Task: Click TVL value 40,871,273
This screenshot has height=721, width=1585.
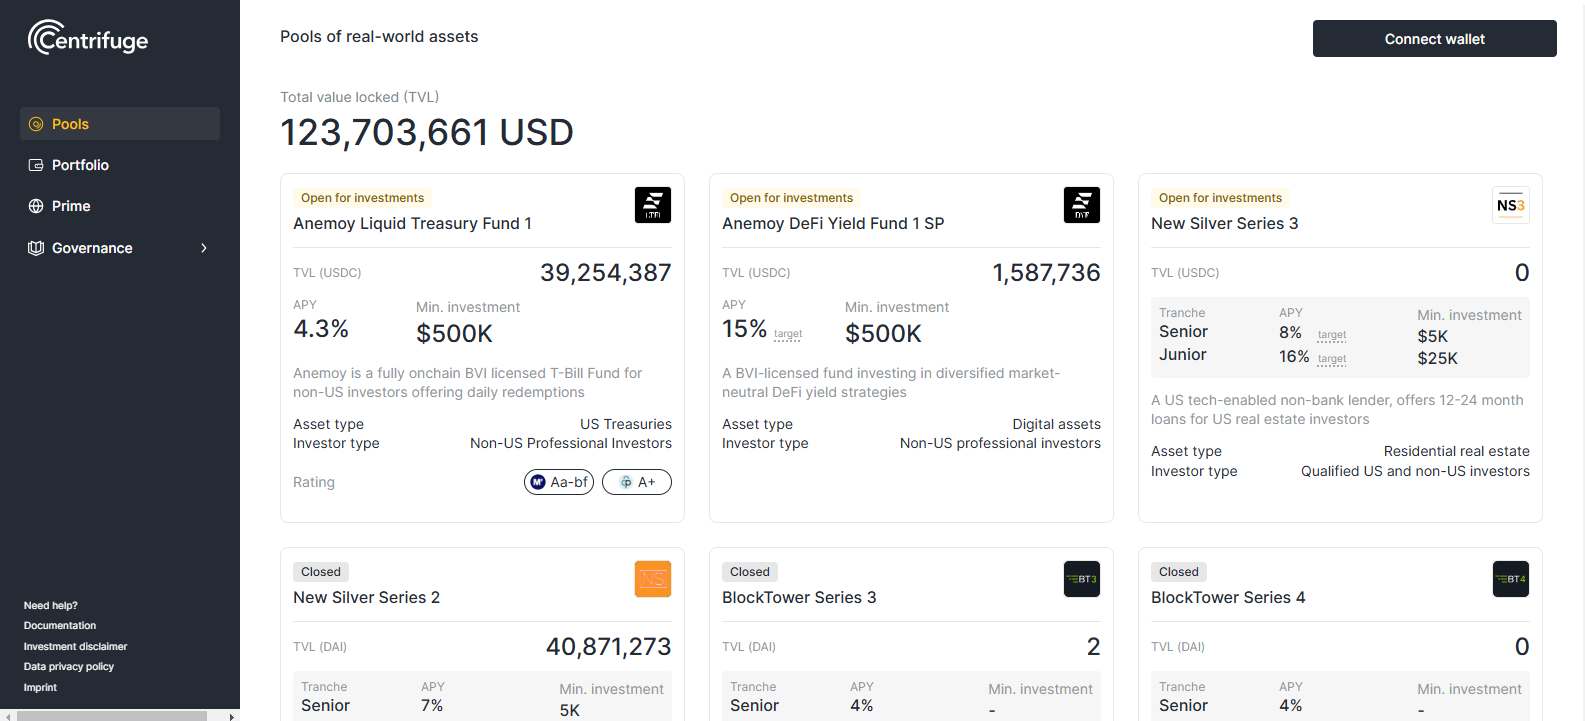Action: [608, 647]
